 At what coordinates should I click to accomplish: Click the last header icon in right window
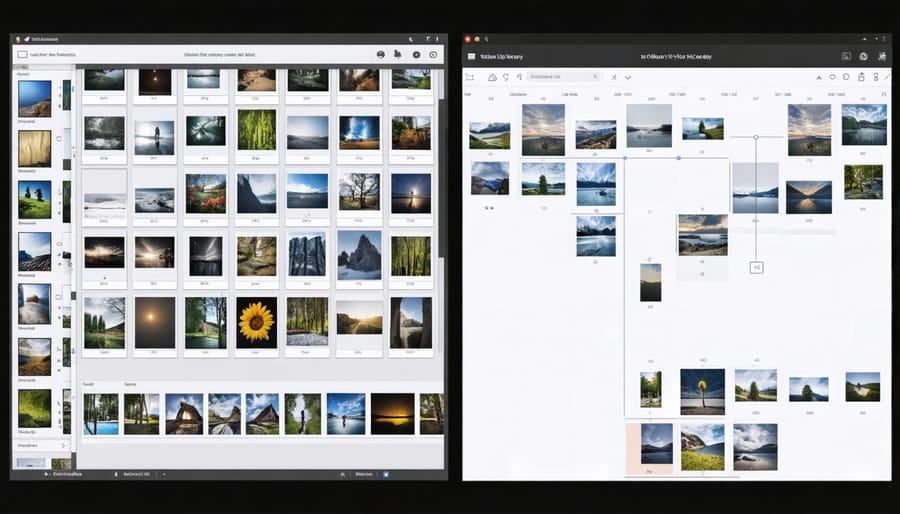(x=882, y=56)
